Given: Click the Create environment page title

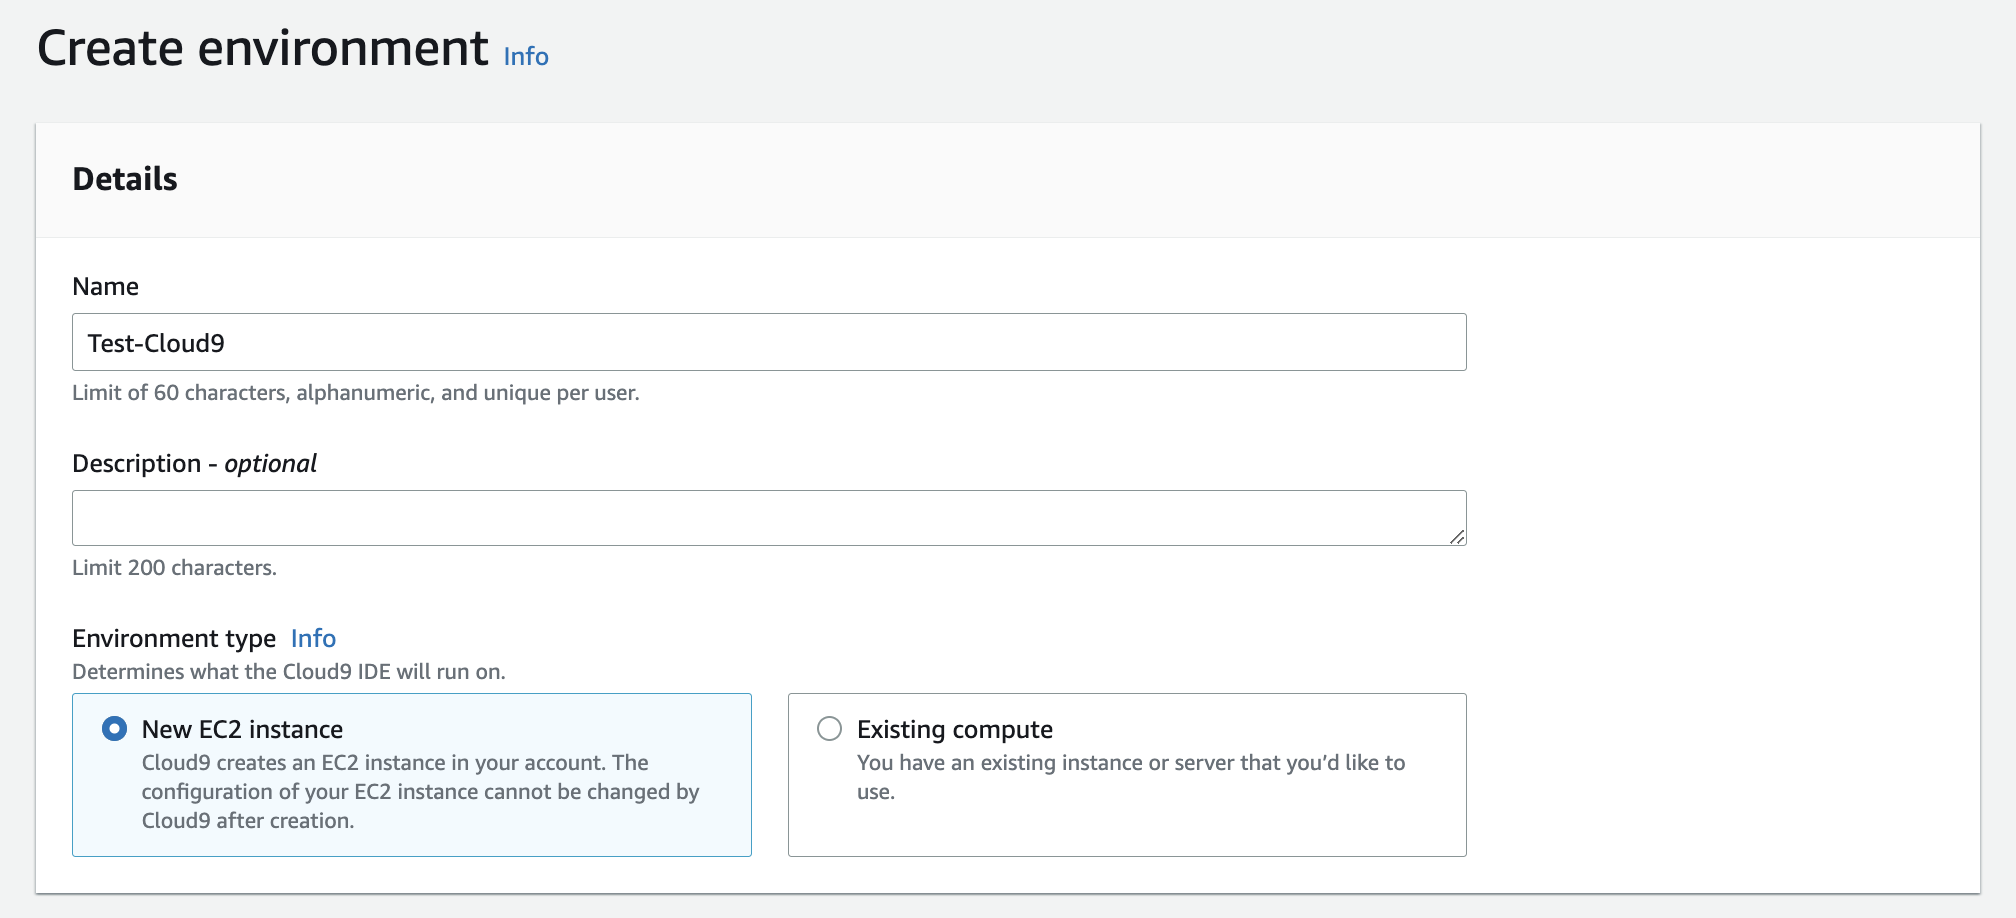Looking at the screenshot, I should 263,48.
